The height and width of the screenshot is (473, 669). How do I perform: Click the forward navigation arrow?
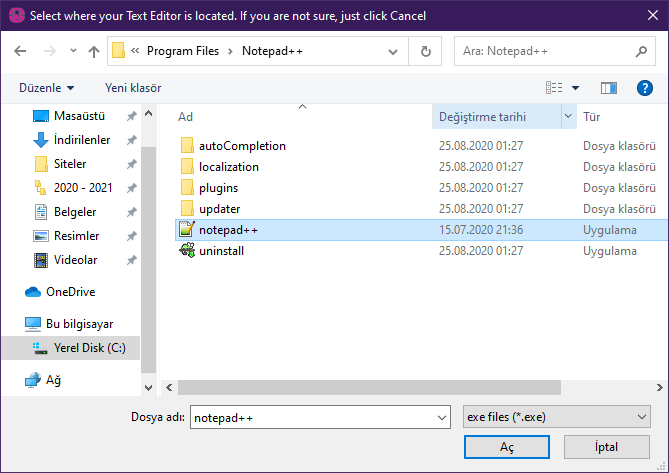point(50,52)
